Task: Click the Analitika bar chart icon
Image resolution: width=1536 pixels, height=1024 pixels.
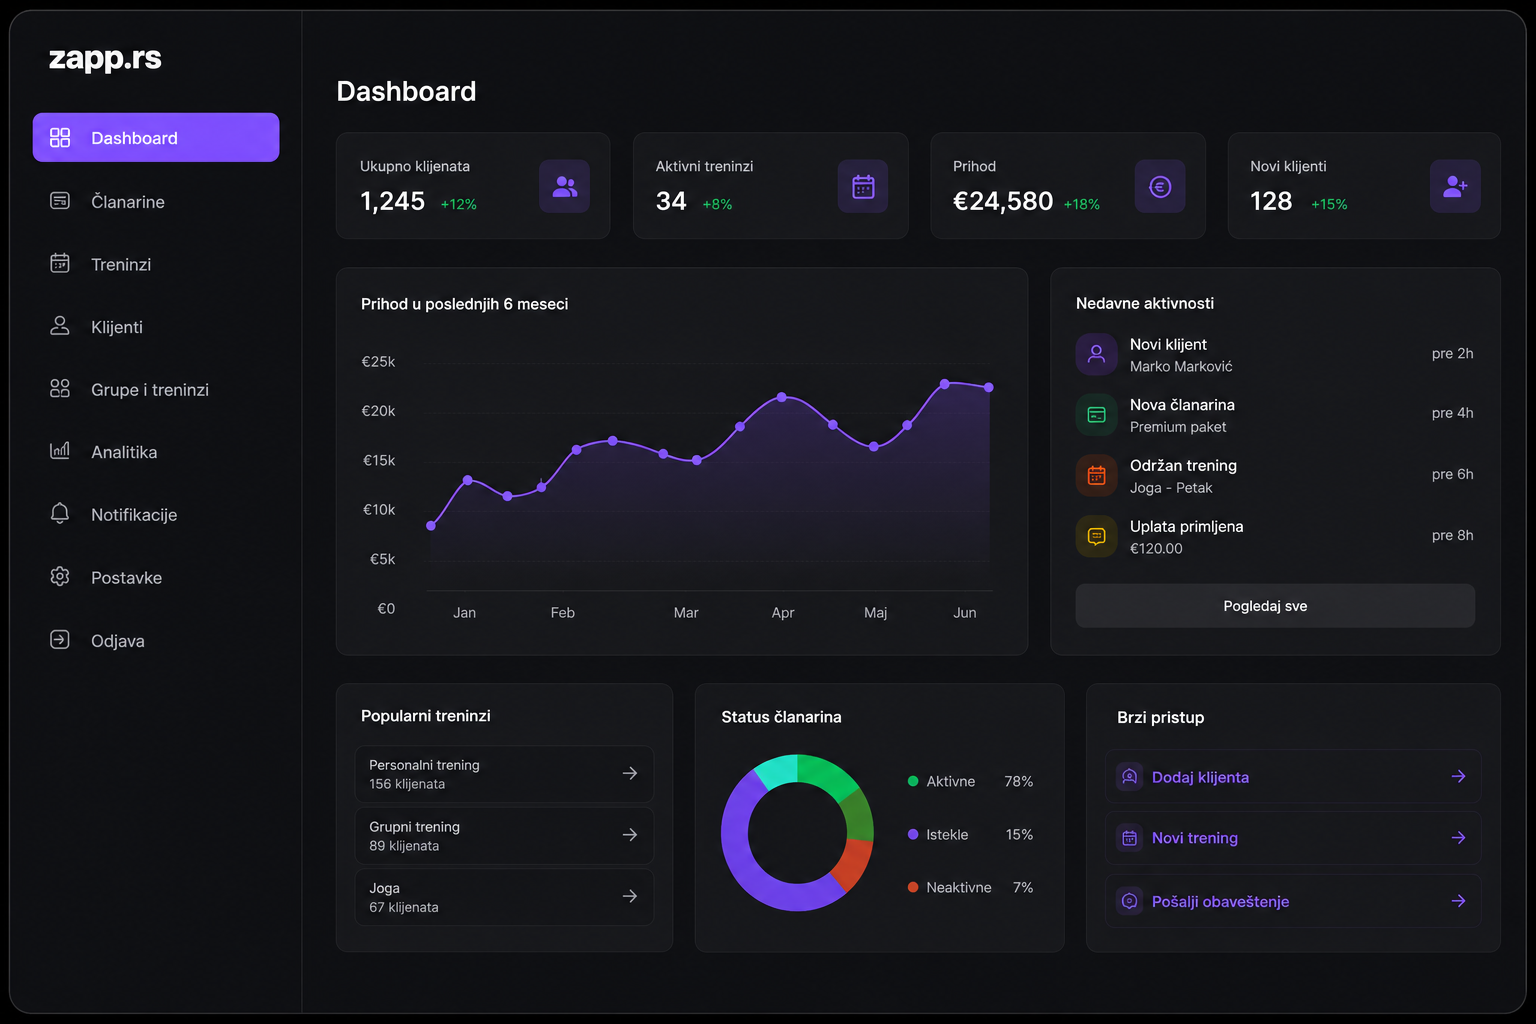Action: coord(60,451)
